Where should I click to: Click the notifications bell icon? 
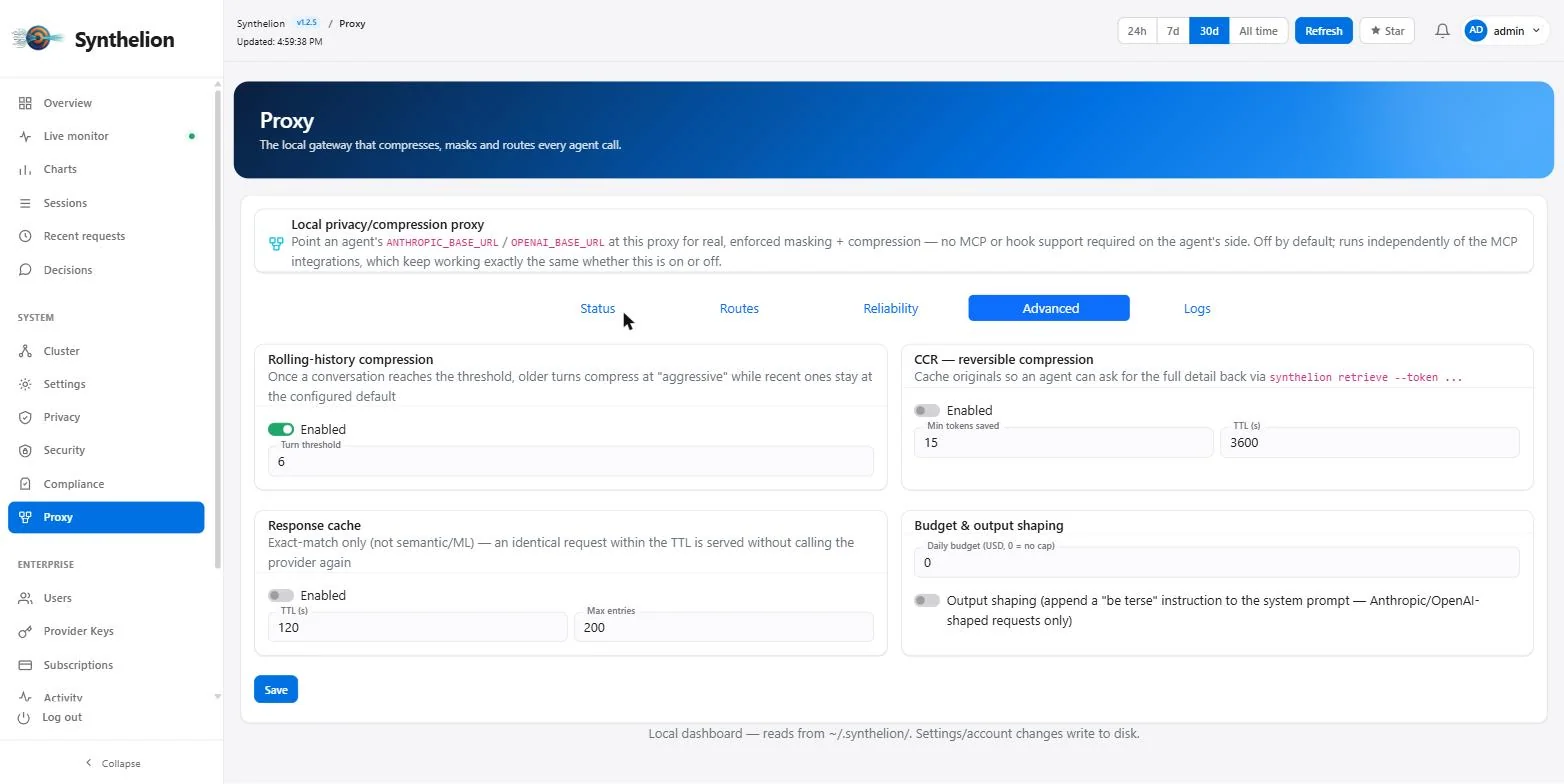tap(1442, 31)
